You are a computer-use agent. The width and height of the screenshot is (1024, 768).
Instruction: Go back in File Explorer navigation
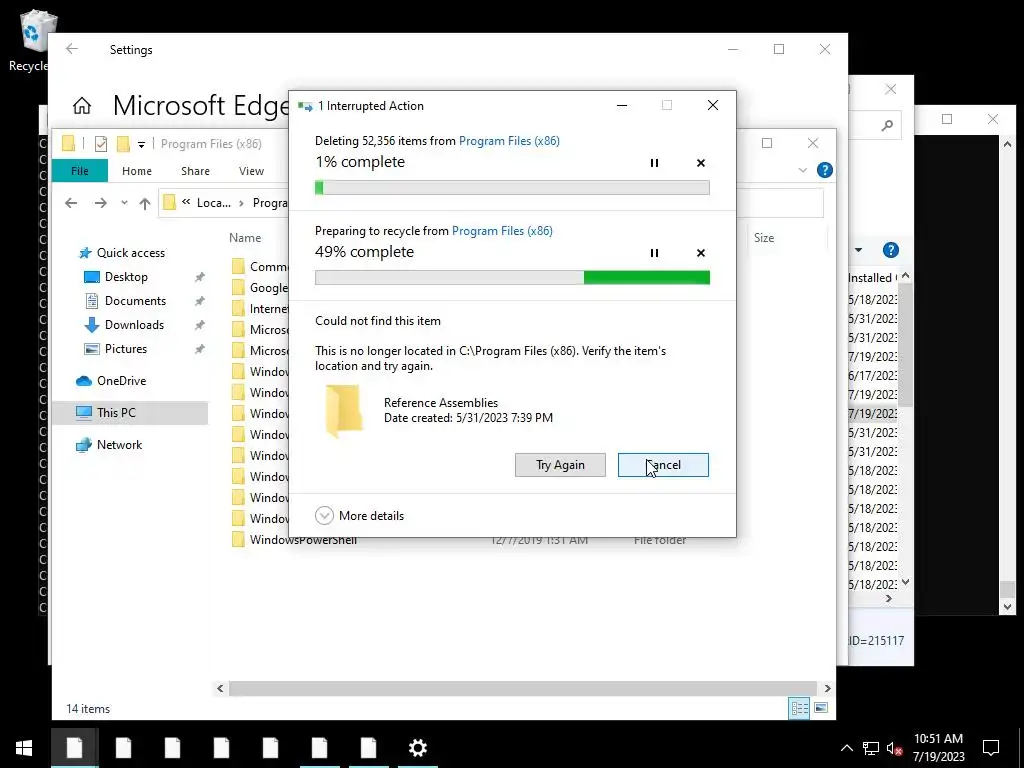click(71, 203)
